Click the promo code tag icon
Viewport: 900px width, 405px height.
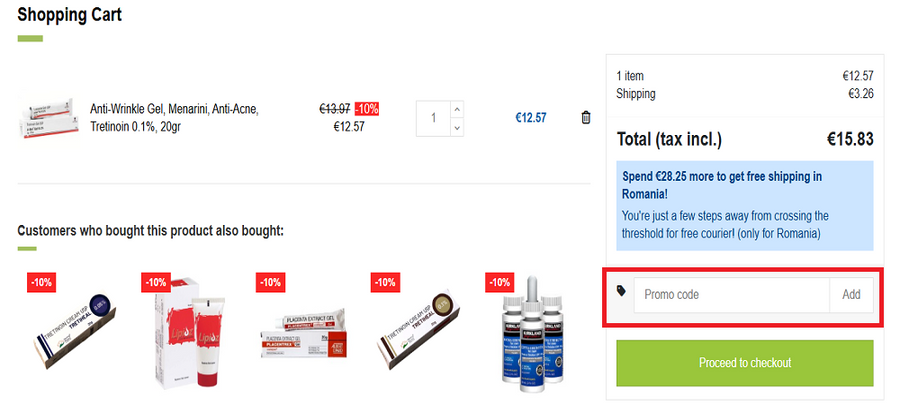tap(621, 291)
